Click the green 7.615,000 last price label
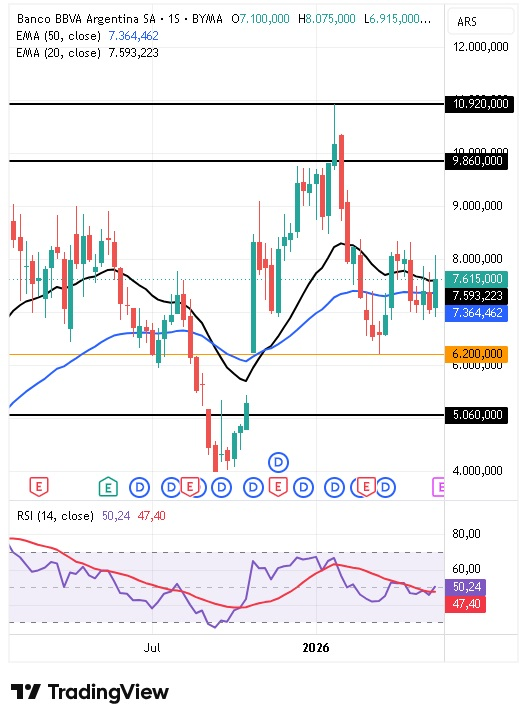Screen dimensions: 528x709 point(476,279)
